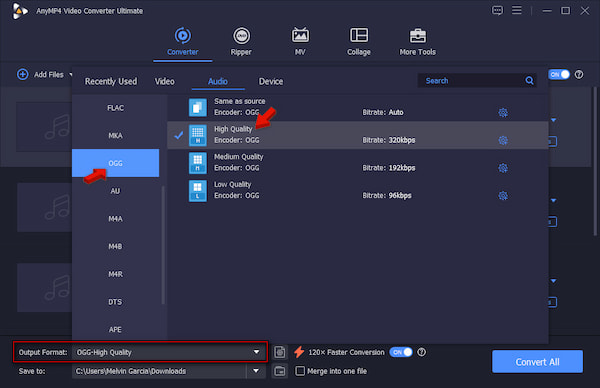Switch to Recently Used format tab

point(111,82)
